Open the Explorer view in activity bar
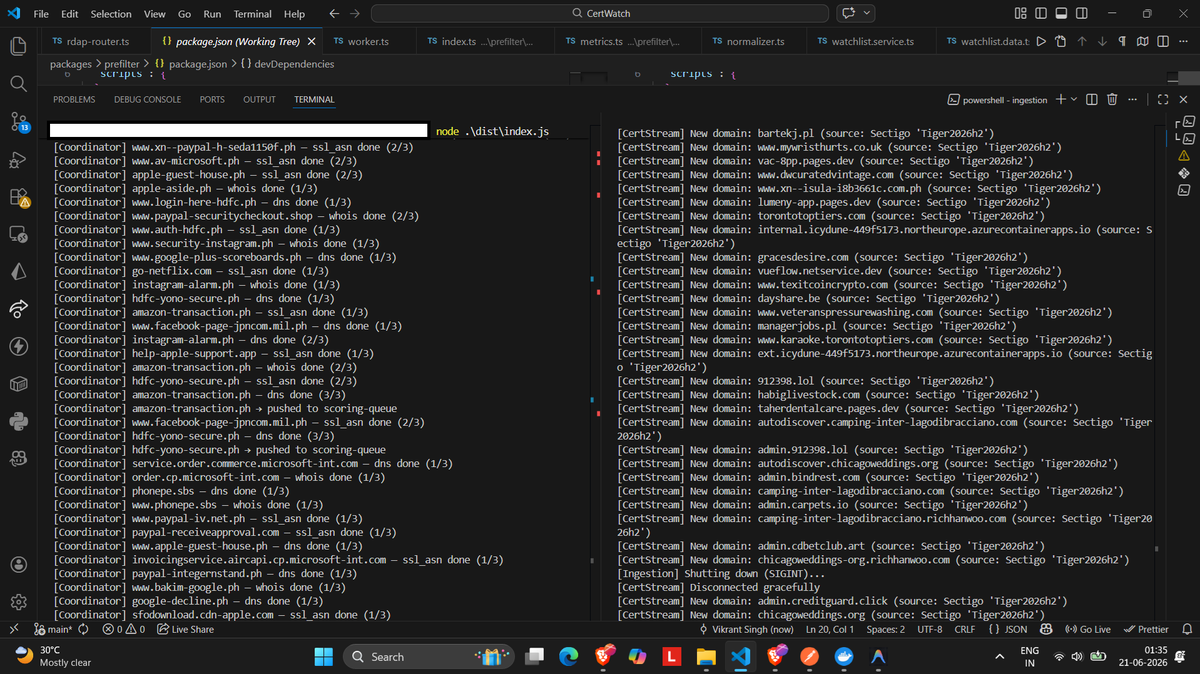1200x674 pixels. coord(18,47)
